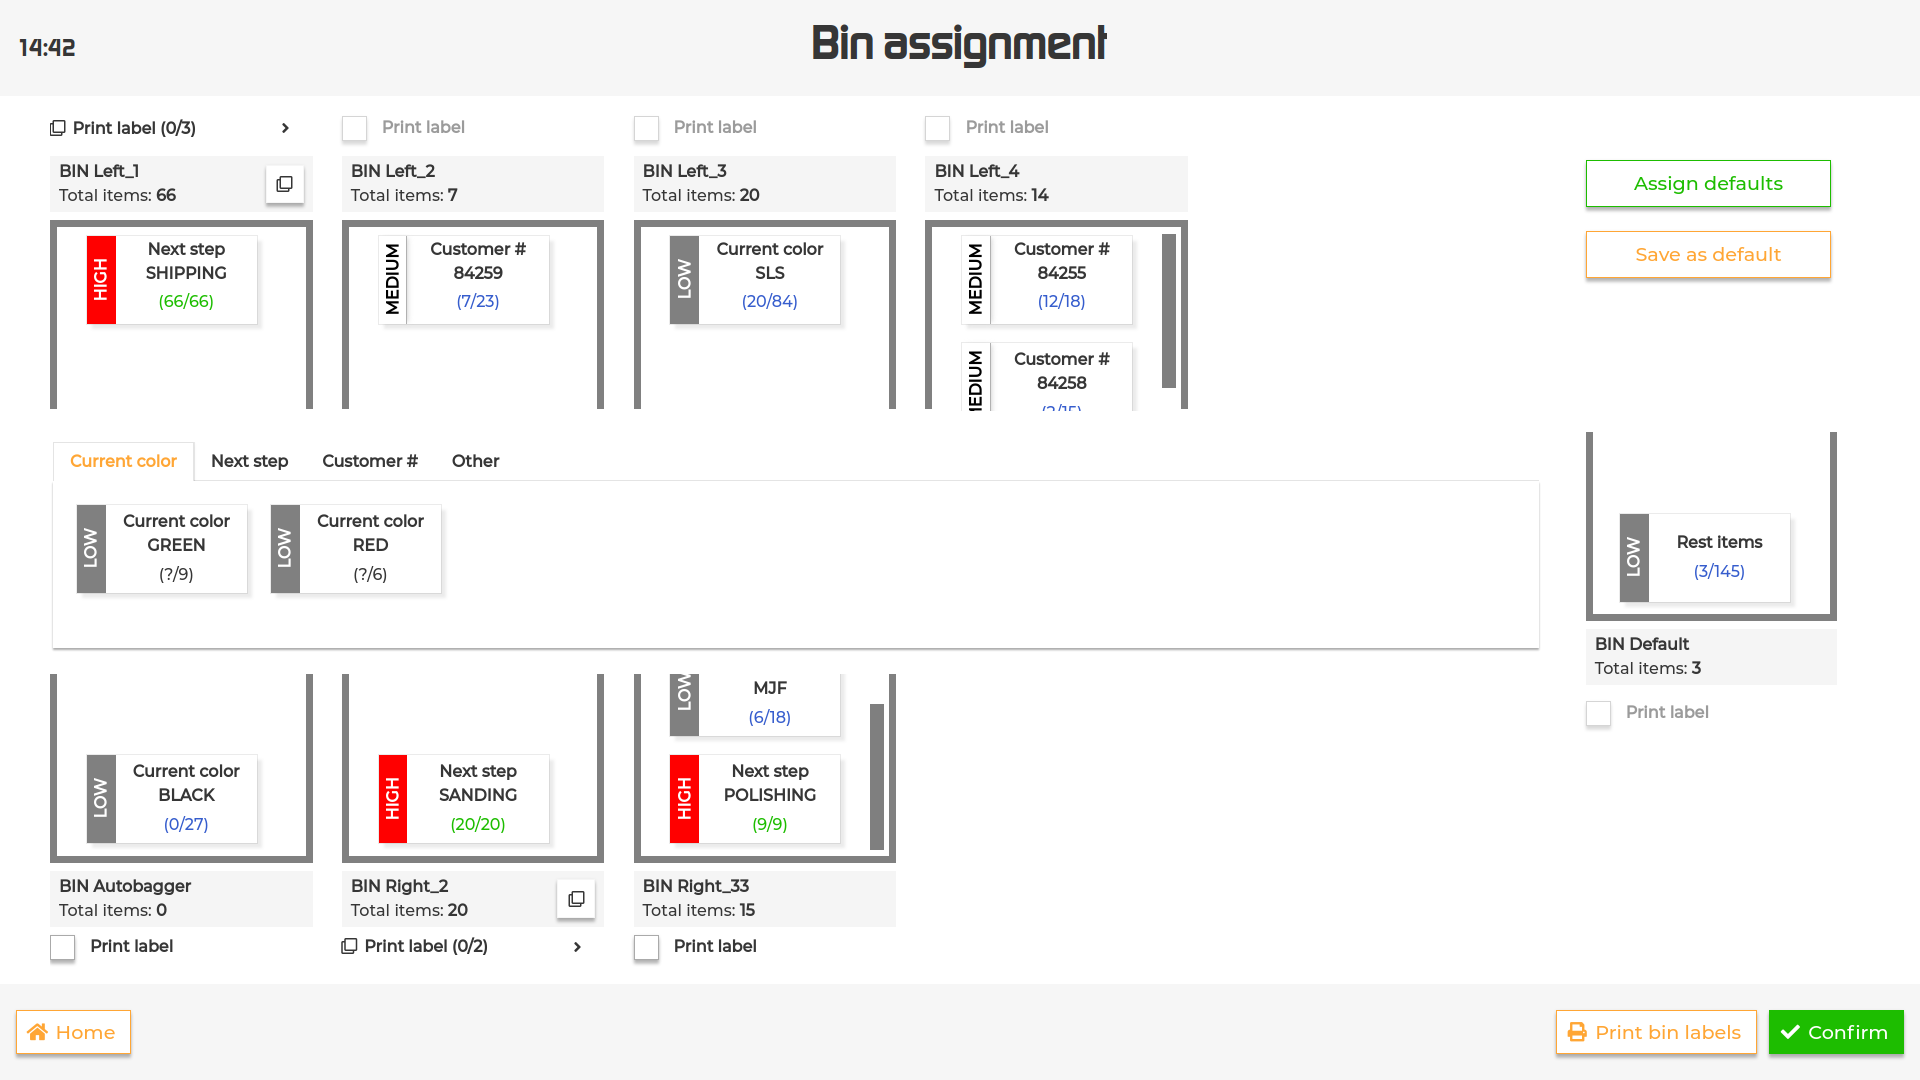
Task: Click the copy icon on BIN Right_2
Action: coord(576,899)
